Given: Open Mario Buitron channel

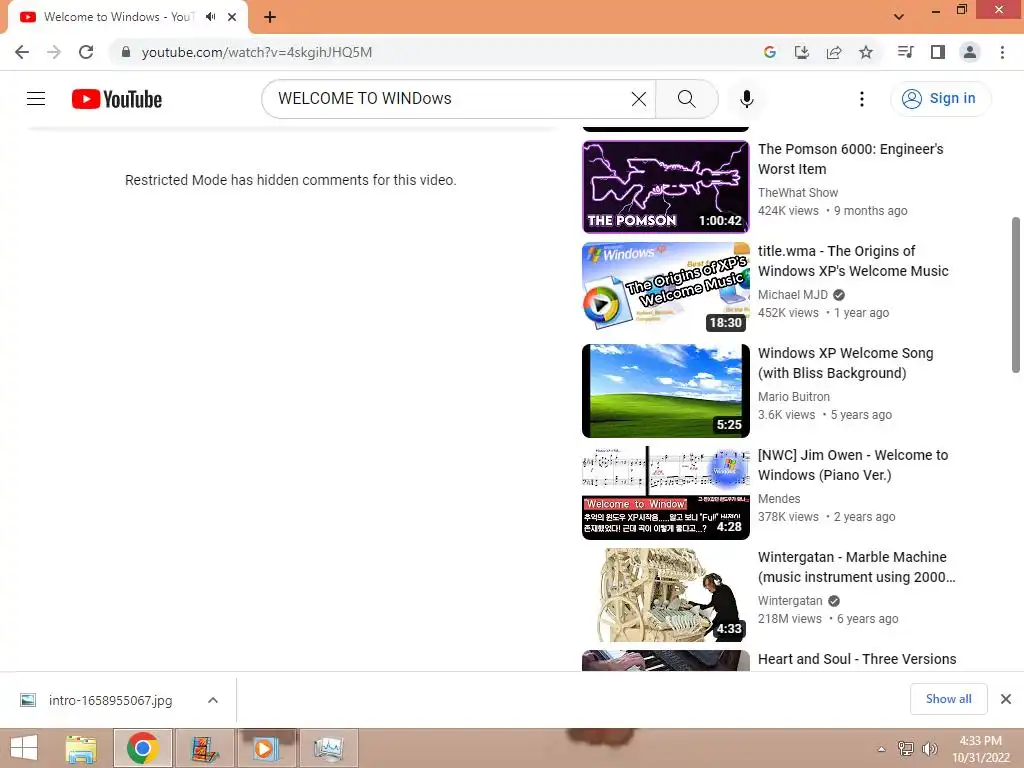Looking at the screenshot, I should 793,396.
